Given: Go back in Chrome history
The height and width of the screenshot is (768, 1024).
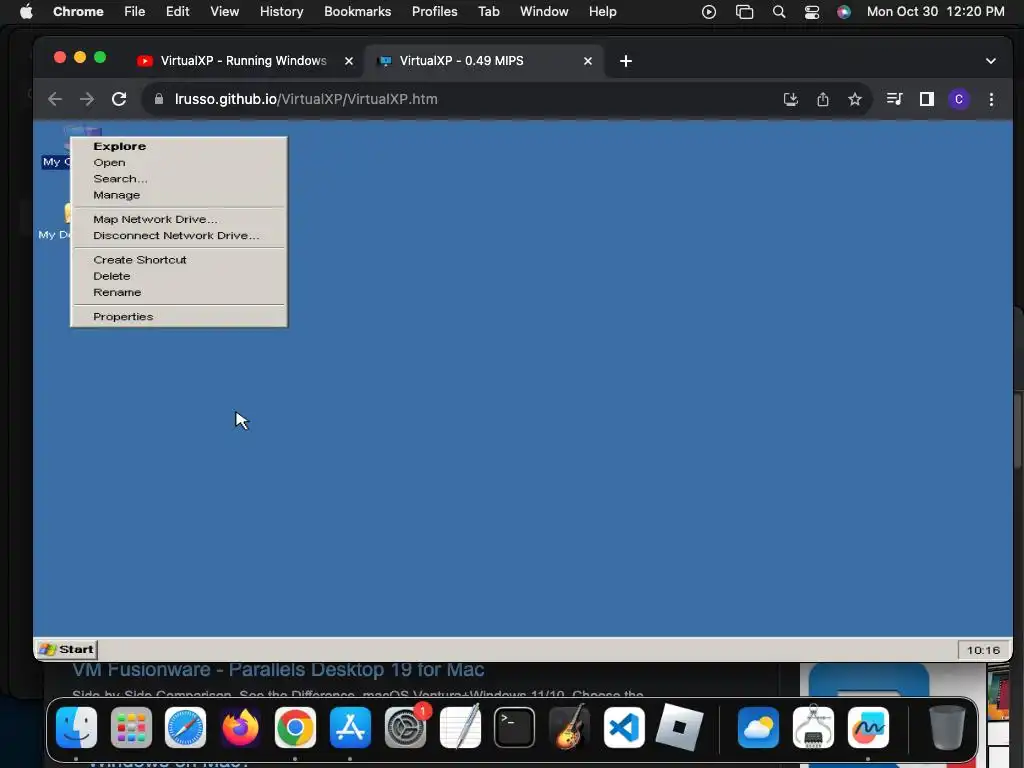Looking at the screenshot, I should click(55, 99).
